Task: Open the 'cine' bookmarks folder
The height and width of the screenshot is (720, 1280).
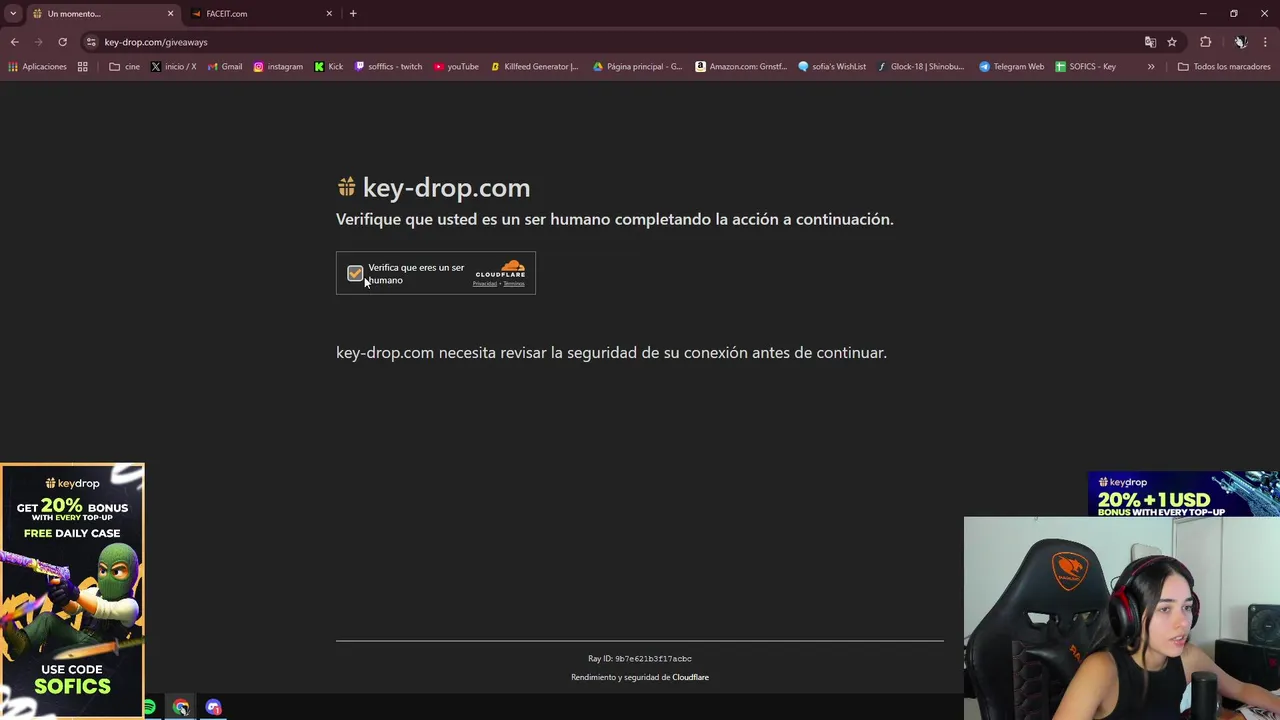Action: coord(125,67)
